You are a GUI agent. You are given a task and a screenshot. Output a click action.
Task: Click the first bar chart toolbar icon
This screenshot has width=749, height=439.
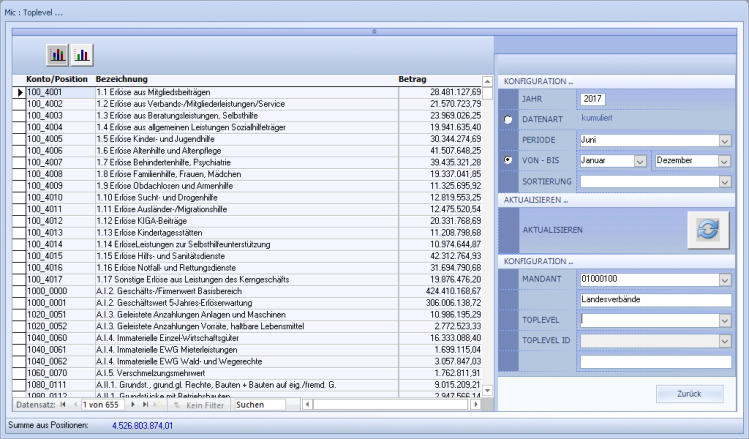(58, 54)
